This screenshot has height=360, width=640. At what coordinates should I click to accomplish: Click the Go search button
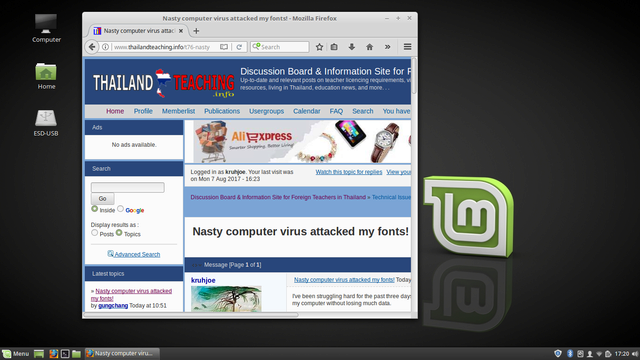point(102,198)
